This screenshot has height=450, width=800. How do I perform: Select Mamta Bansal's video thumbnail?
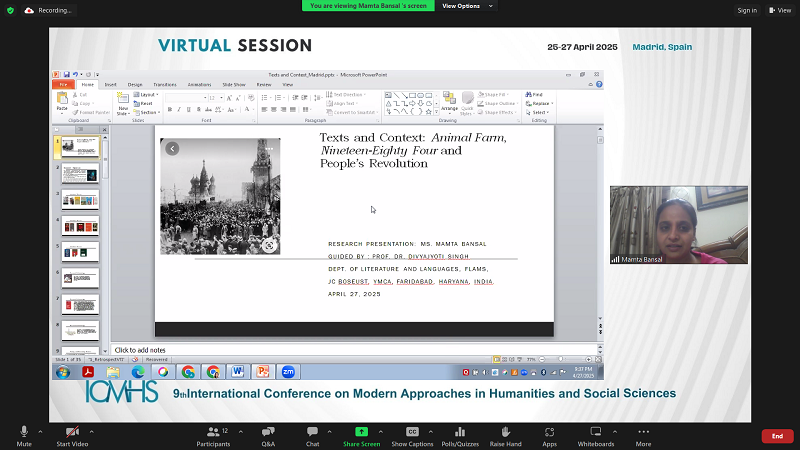tap(678, 225)
